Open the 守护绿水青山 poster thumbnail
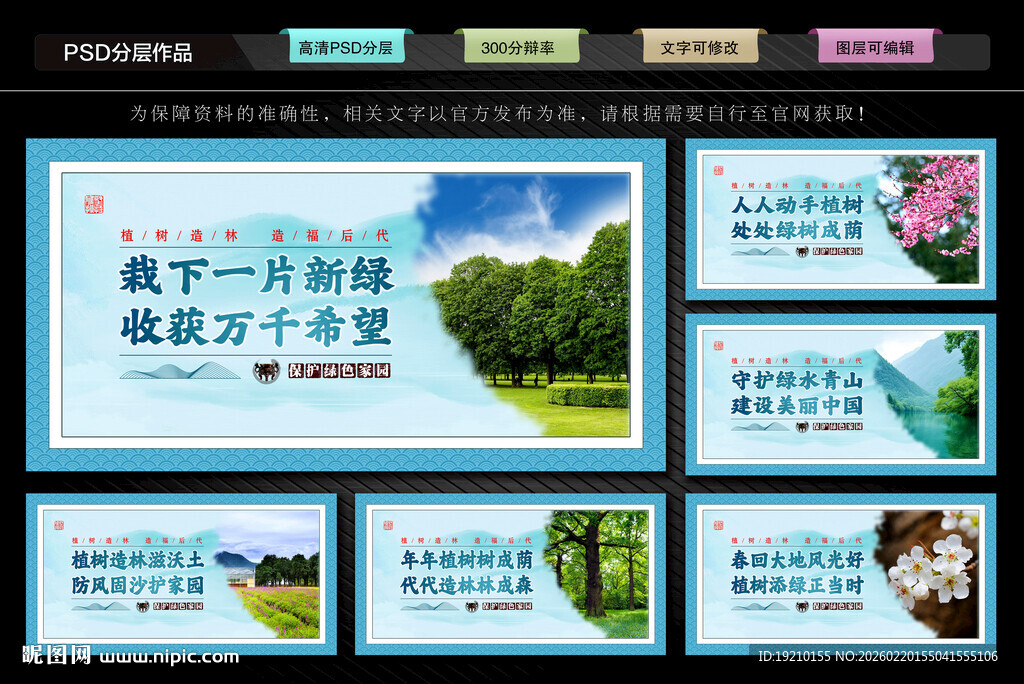Viewport: 1024px width, 684px height. [840, 395]
